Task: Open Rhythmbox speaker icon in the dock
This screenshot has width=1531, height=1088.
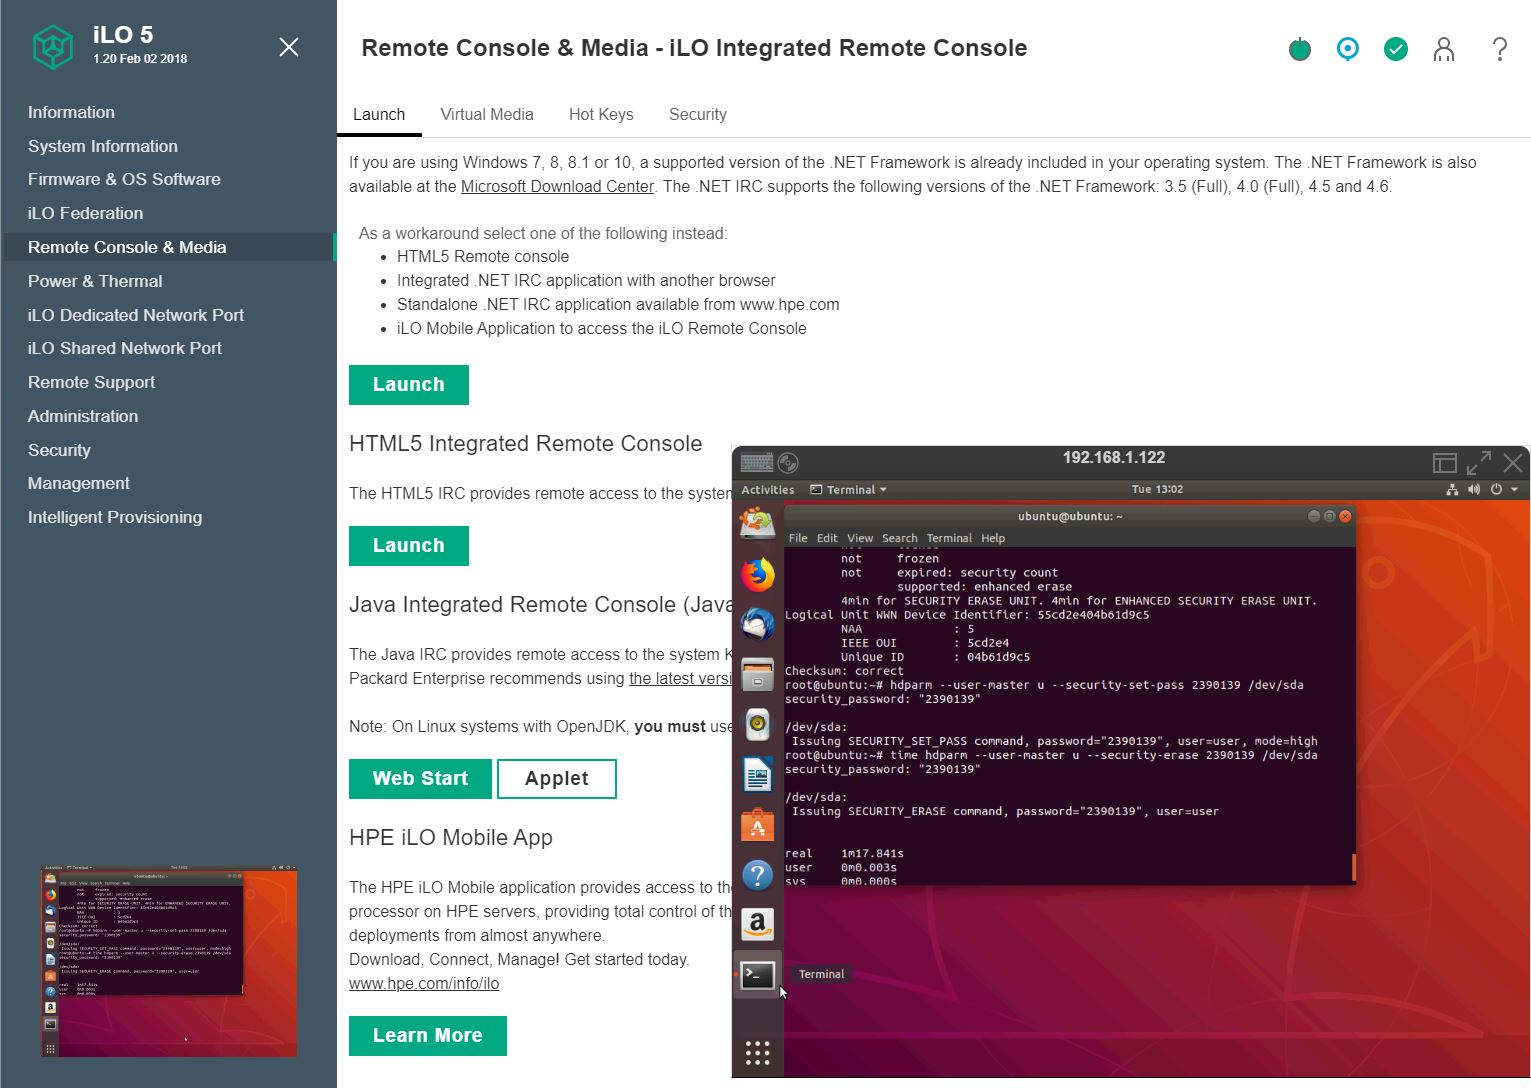Action: pyautogui.click(x=757, y=725)
